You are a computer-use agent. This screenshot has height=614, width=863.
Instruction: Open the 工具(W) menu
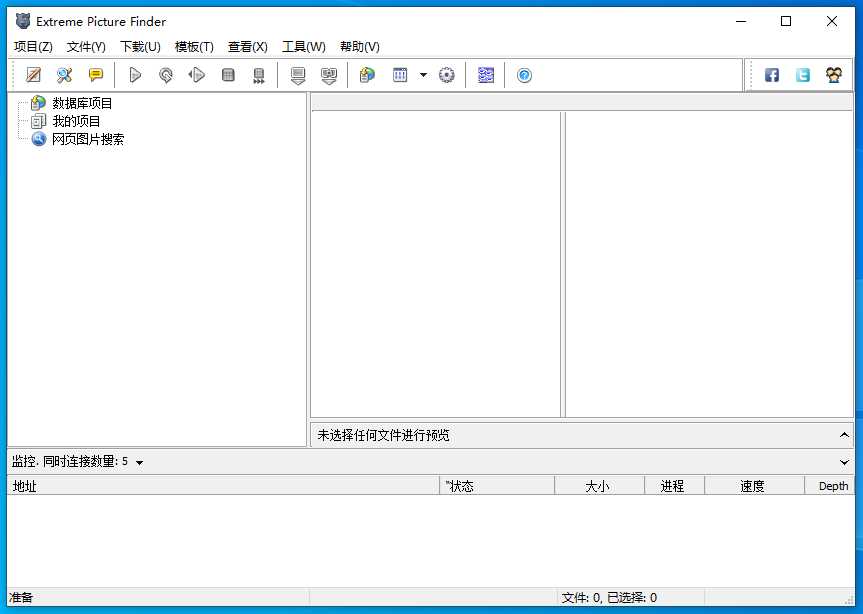point(303,47)
